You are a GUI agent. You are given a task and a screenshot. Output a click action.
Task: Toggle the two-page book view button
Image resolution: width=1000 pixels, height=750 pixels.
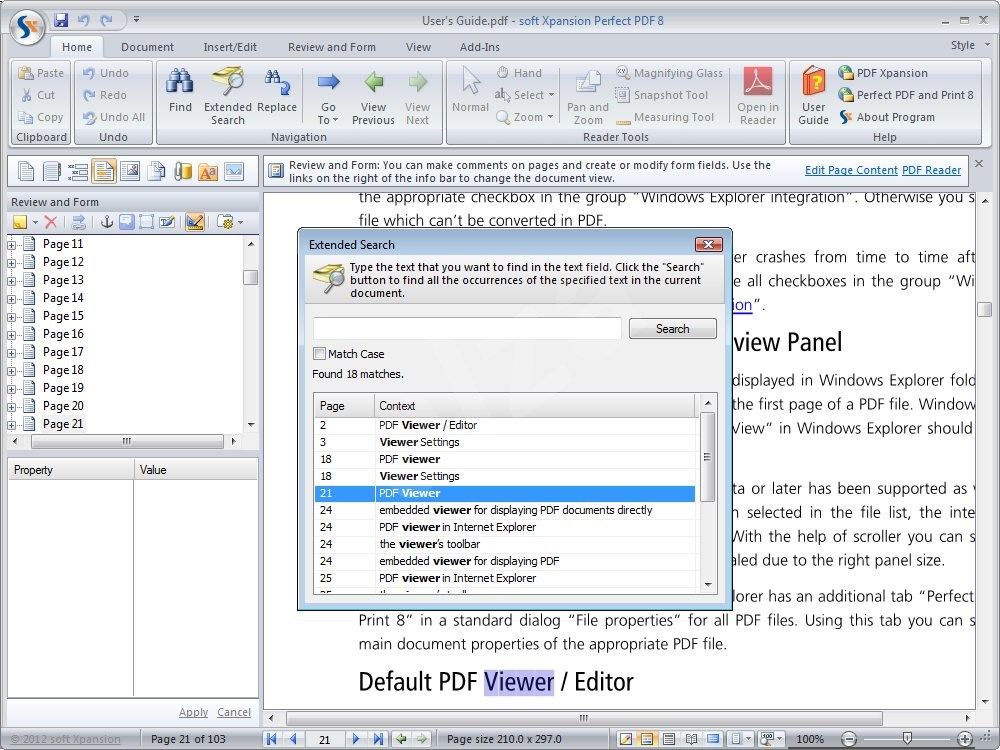coord(690,739)
